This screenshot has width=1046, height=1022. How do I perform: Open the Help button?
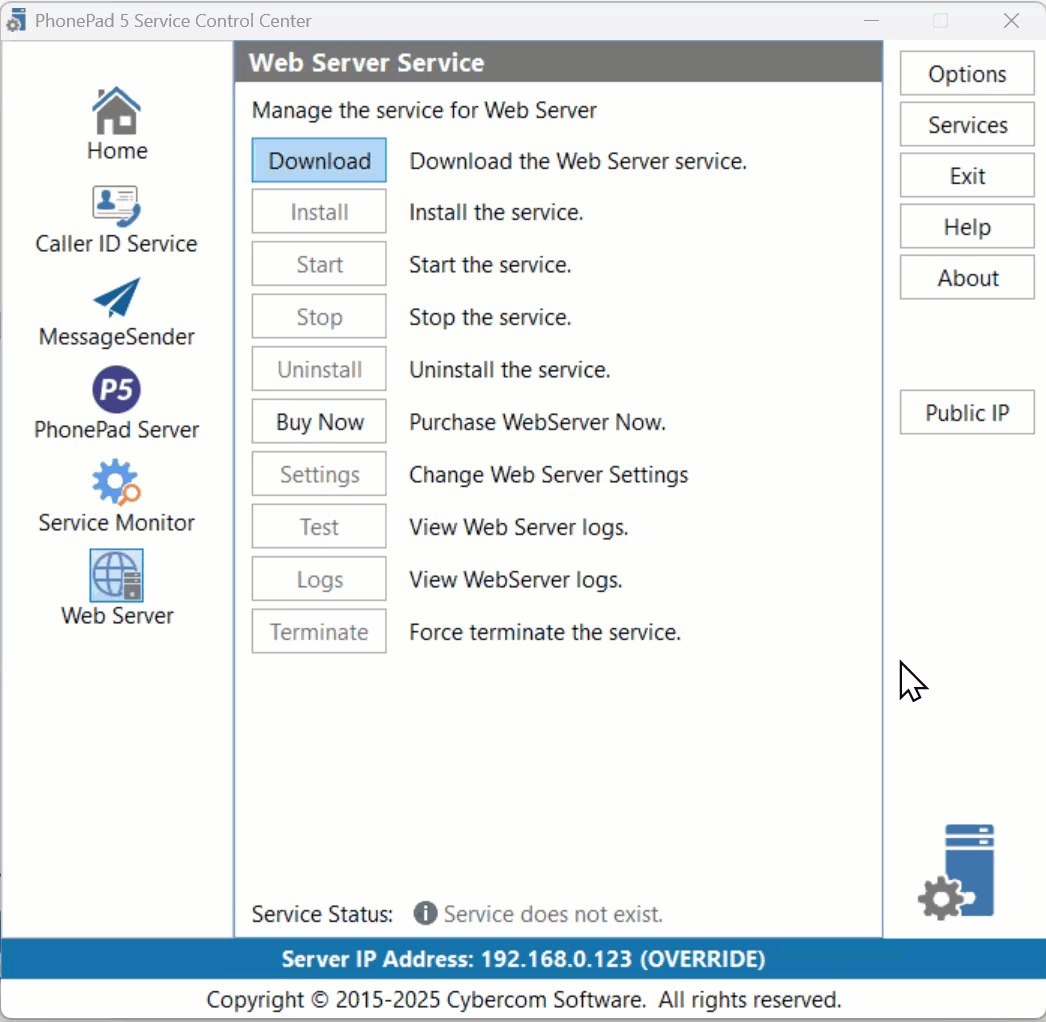[967, 226]
